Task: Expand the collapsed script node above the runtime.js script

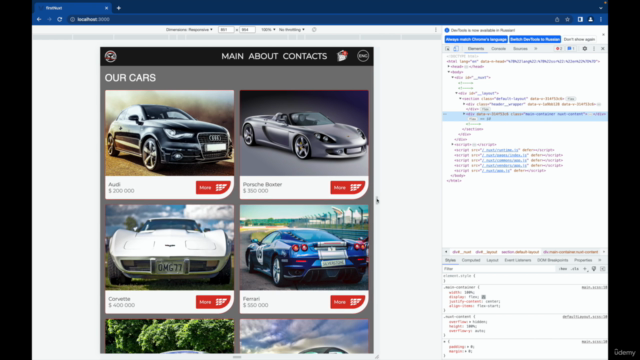Action: [452, 144]
